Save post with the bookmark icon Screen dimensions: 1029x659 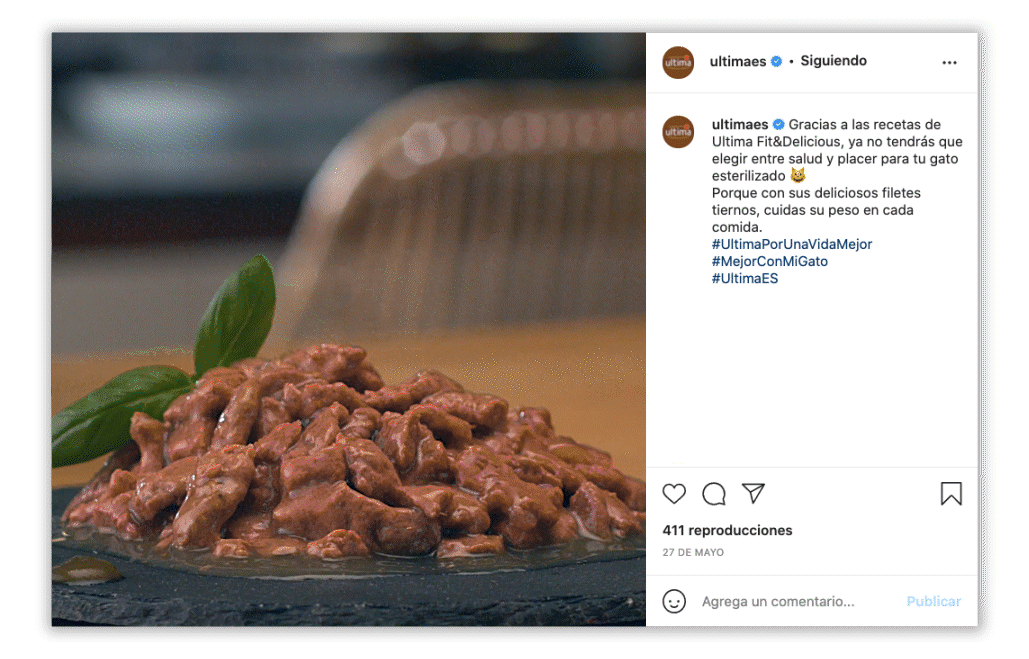(x=951, y=494)
